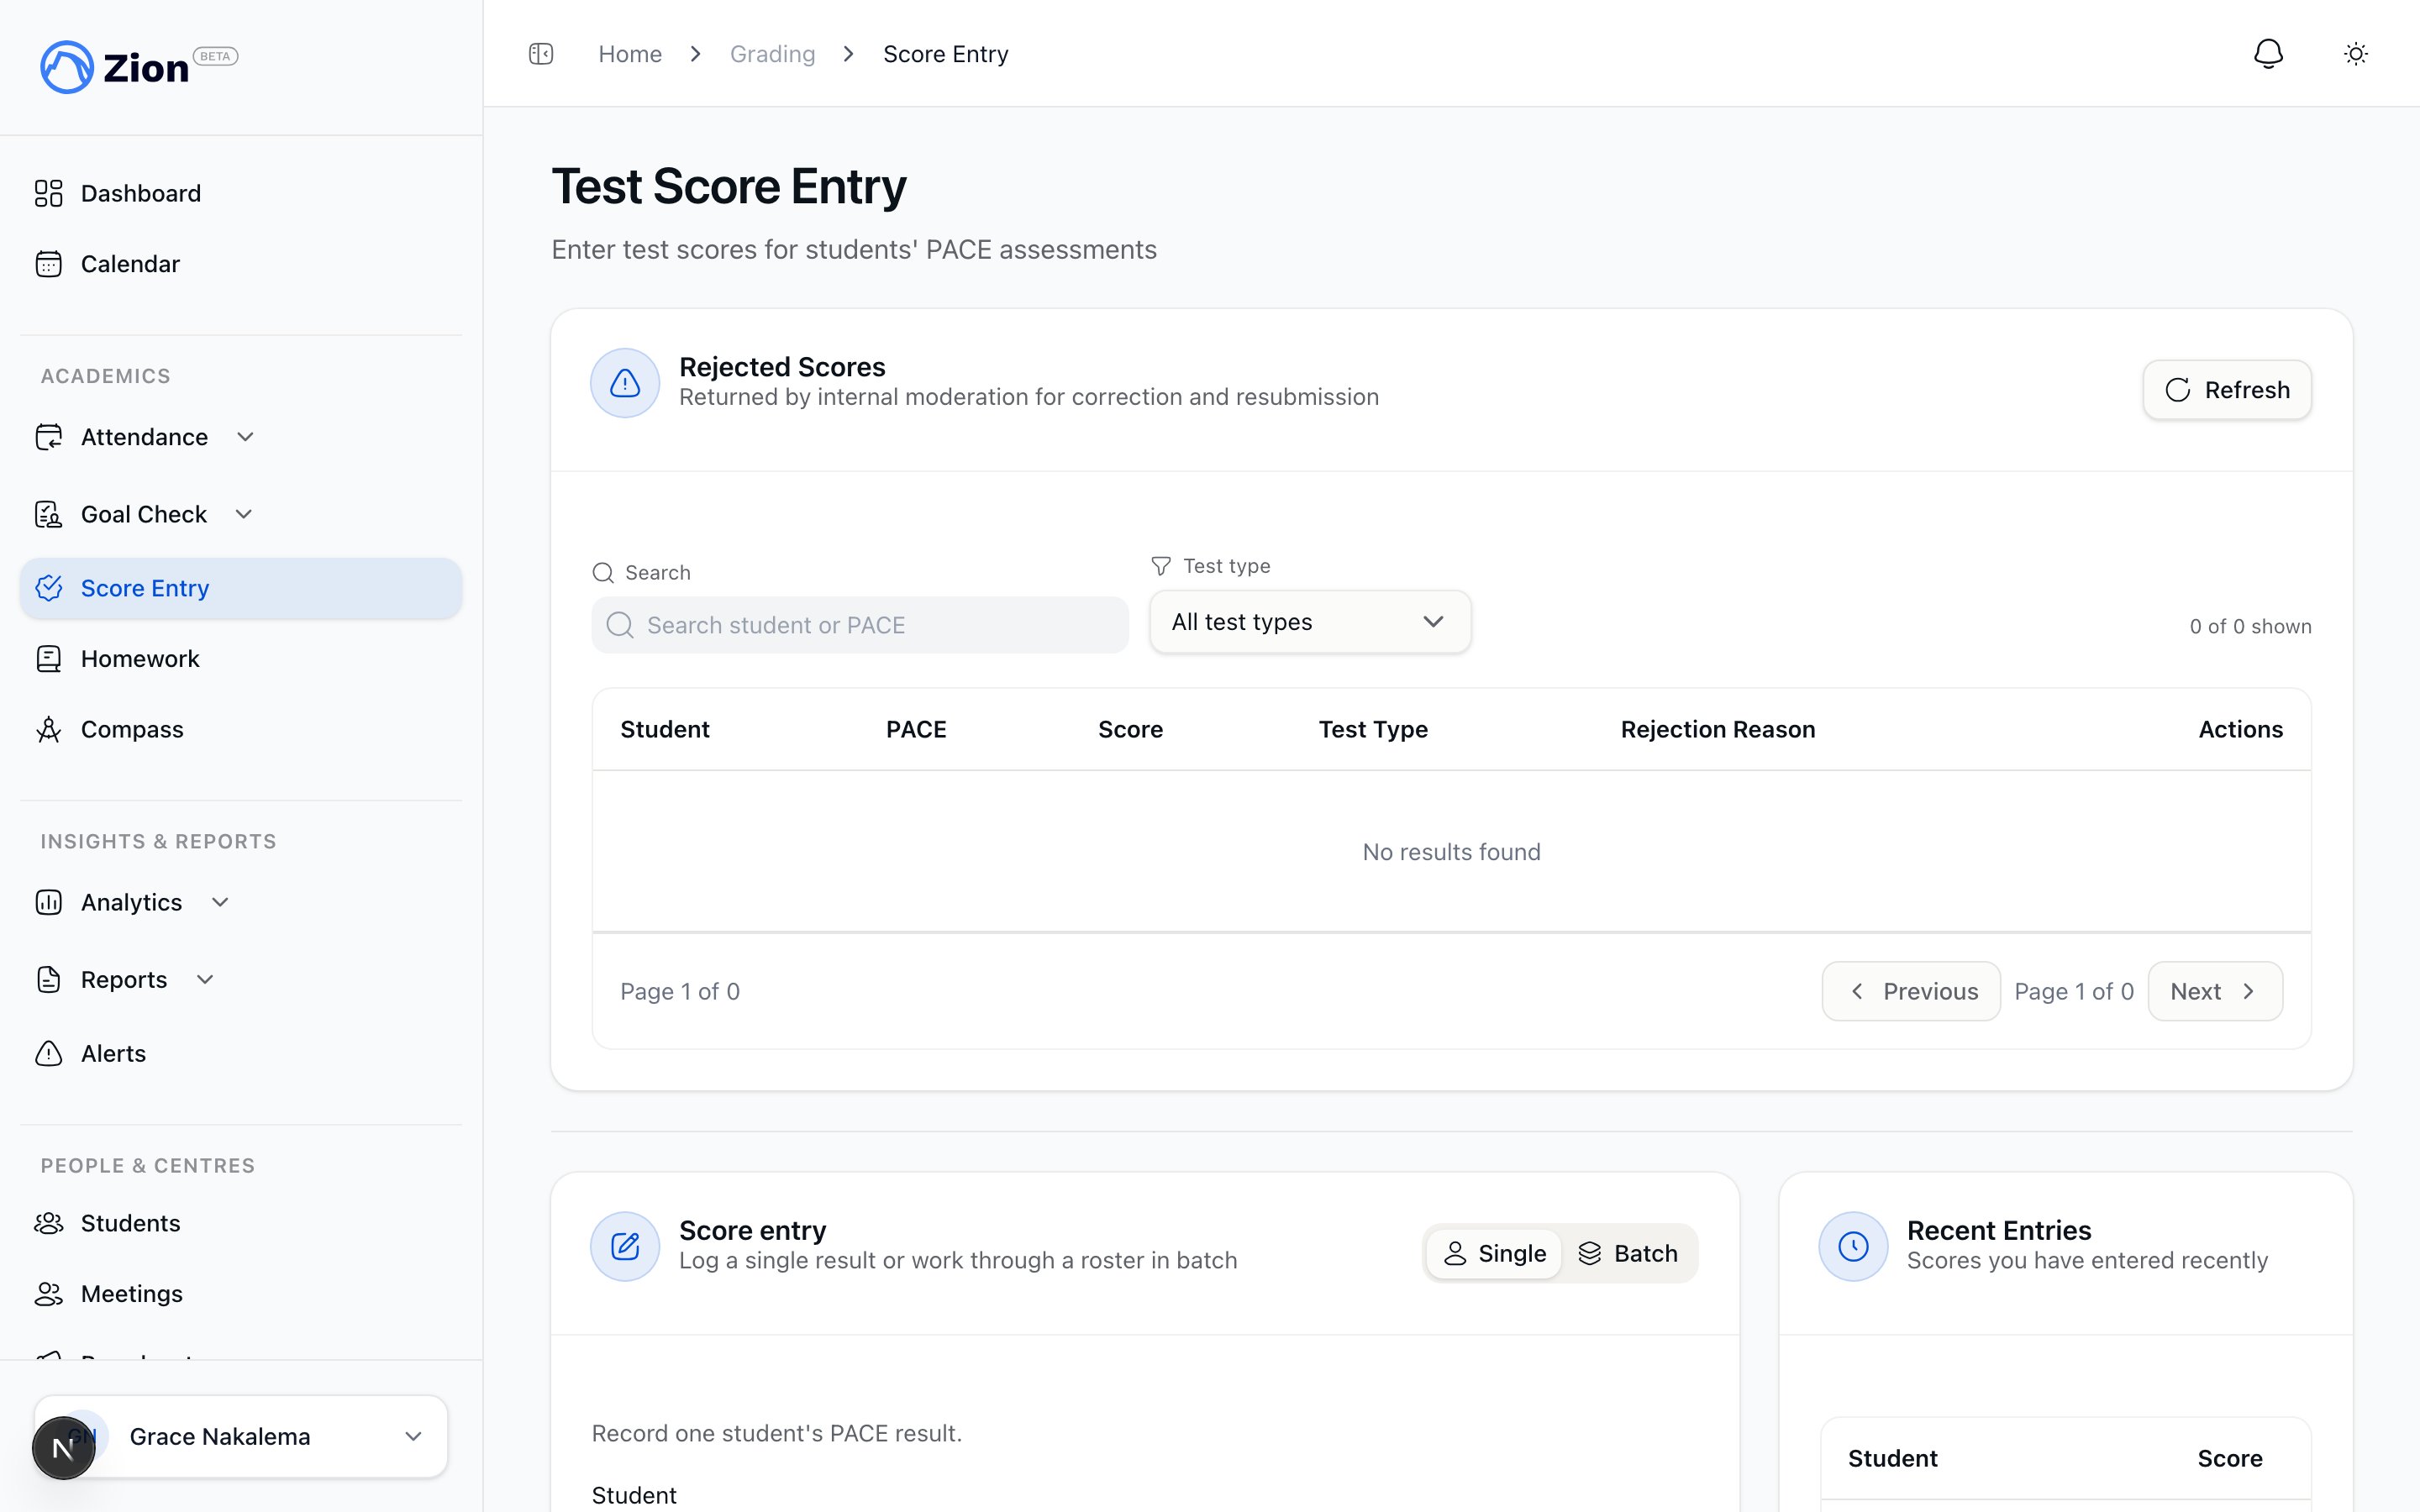This screenshot has width=2420, height=1512.
Task: Click the Rejection Reason column header
Action: point(1718,730)
